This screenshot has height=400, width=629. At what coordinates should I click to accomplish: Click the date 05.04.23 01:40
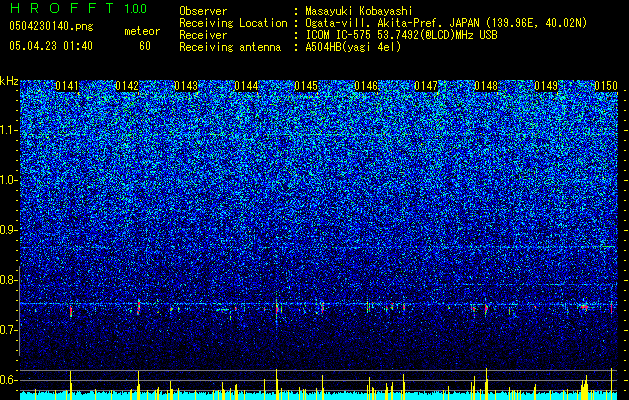pos(51,46)
